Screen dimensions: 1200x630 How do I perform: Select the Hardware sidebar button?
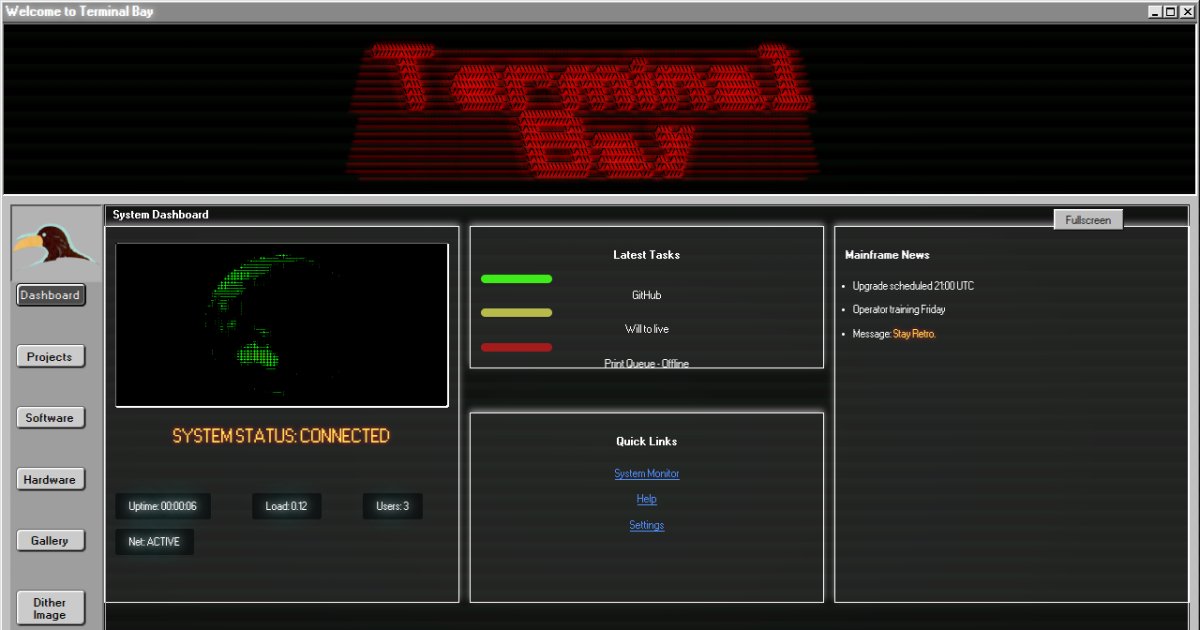50,480
